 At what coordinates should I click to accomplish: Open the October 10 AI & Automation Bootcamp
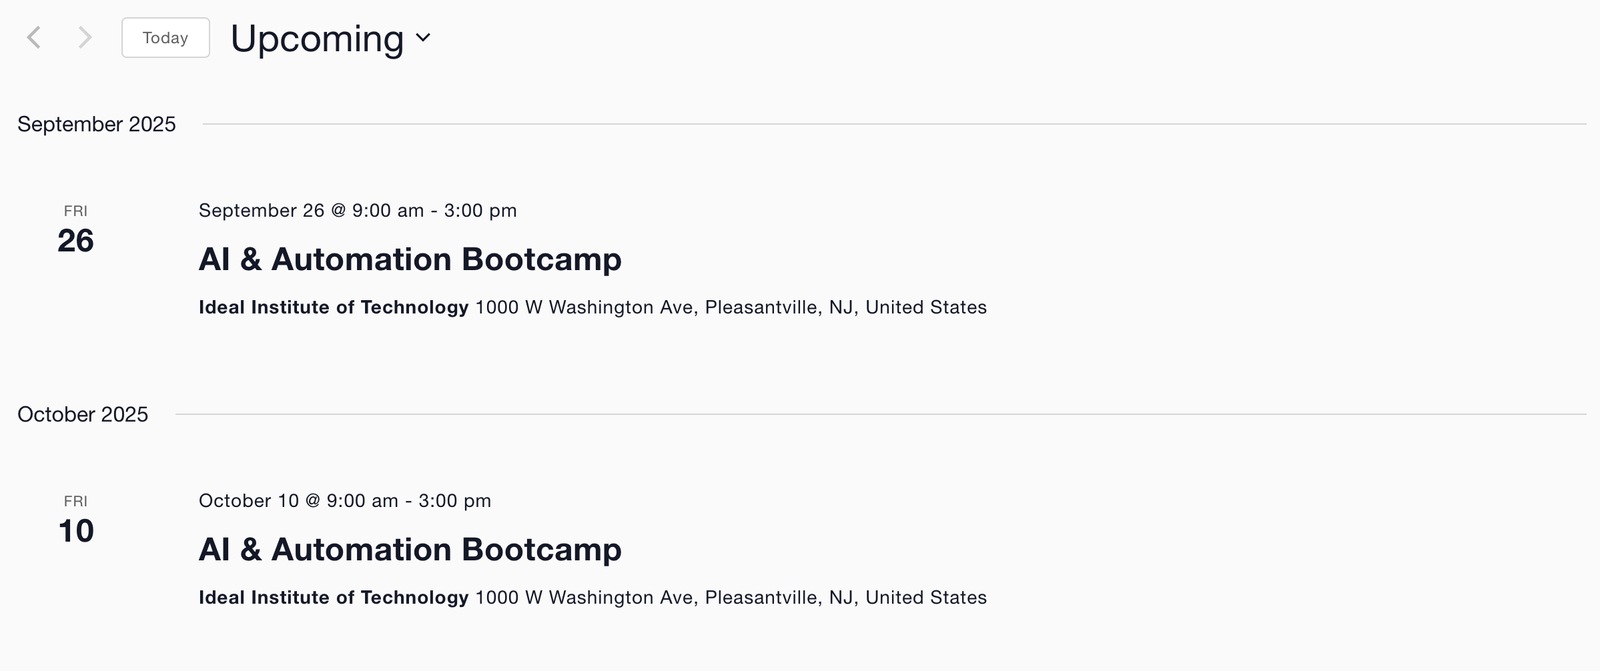point(410,549)
